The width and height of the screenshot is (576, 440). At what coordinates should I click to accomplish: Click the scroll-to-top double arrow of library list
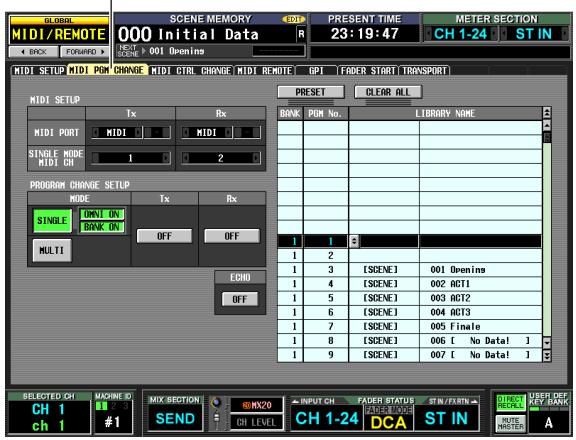pyautogui.click(x=547, y=112)
